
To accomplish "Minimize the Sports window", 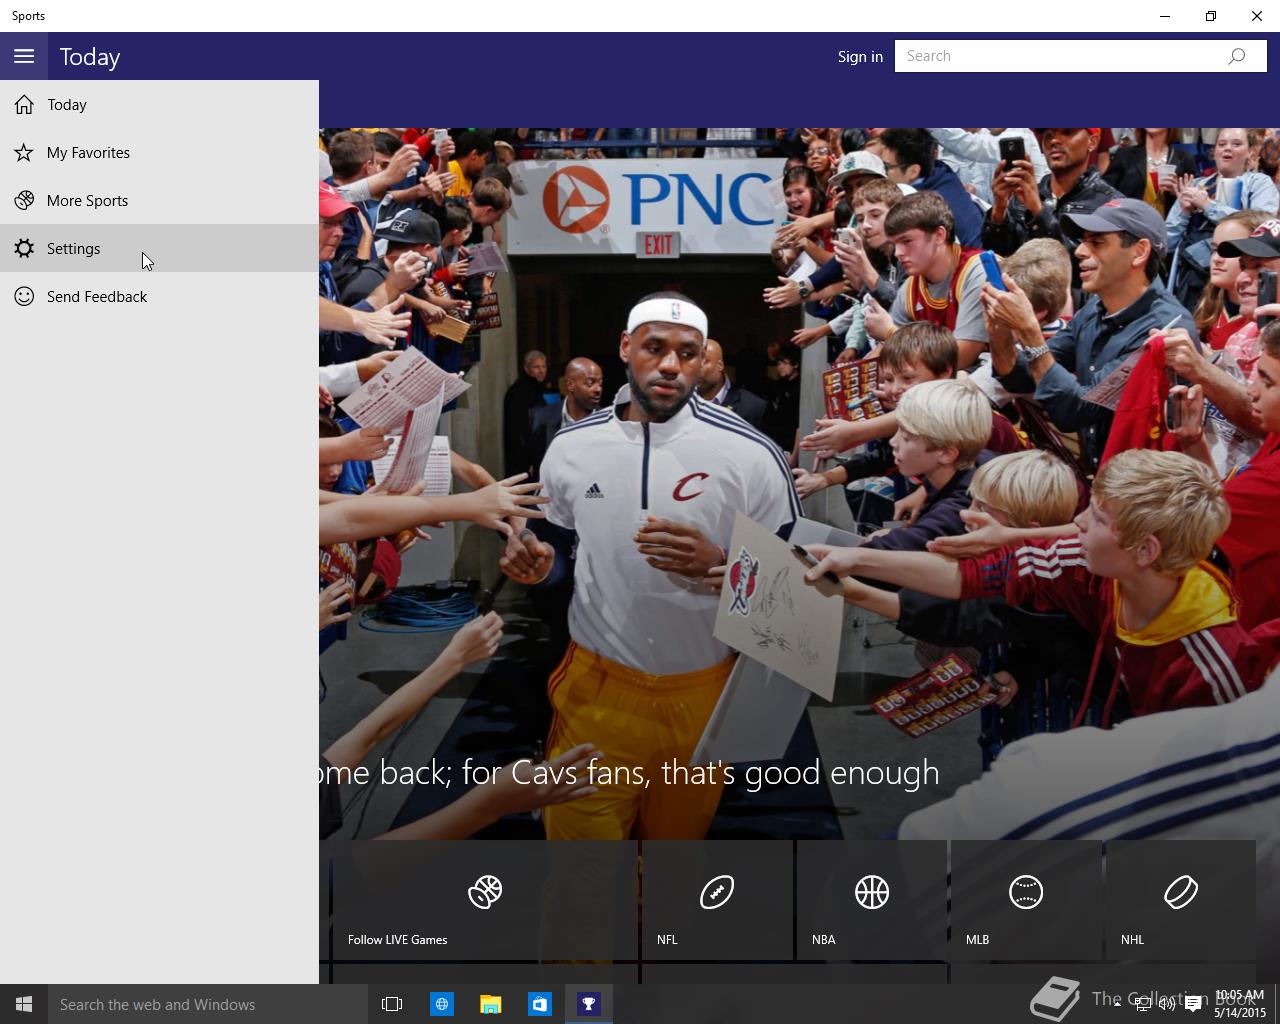I will 1165,16.
